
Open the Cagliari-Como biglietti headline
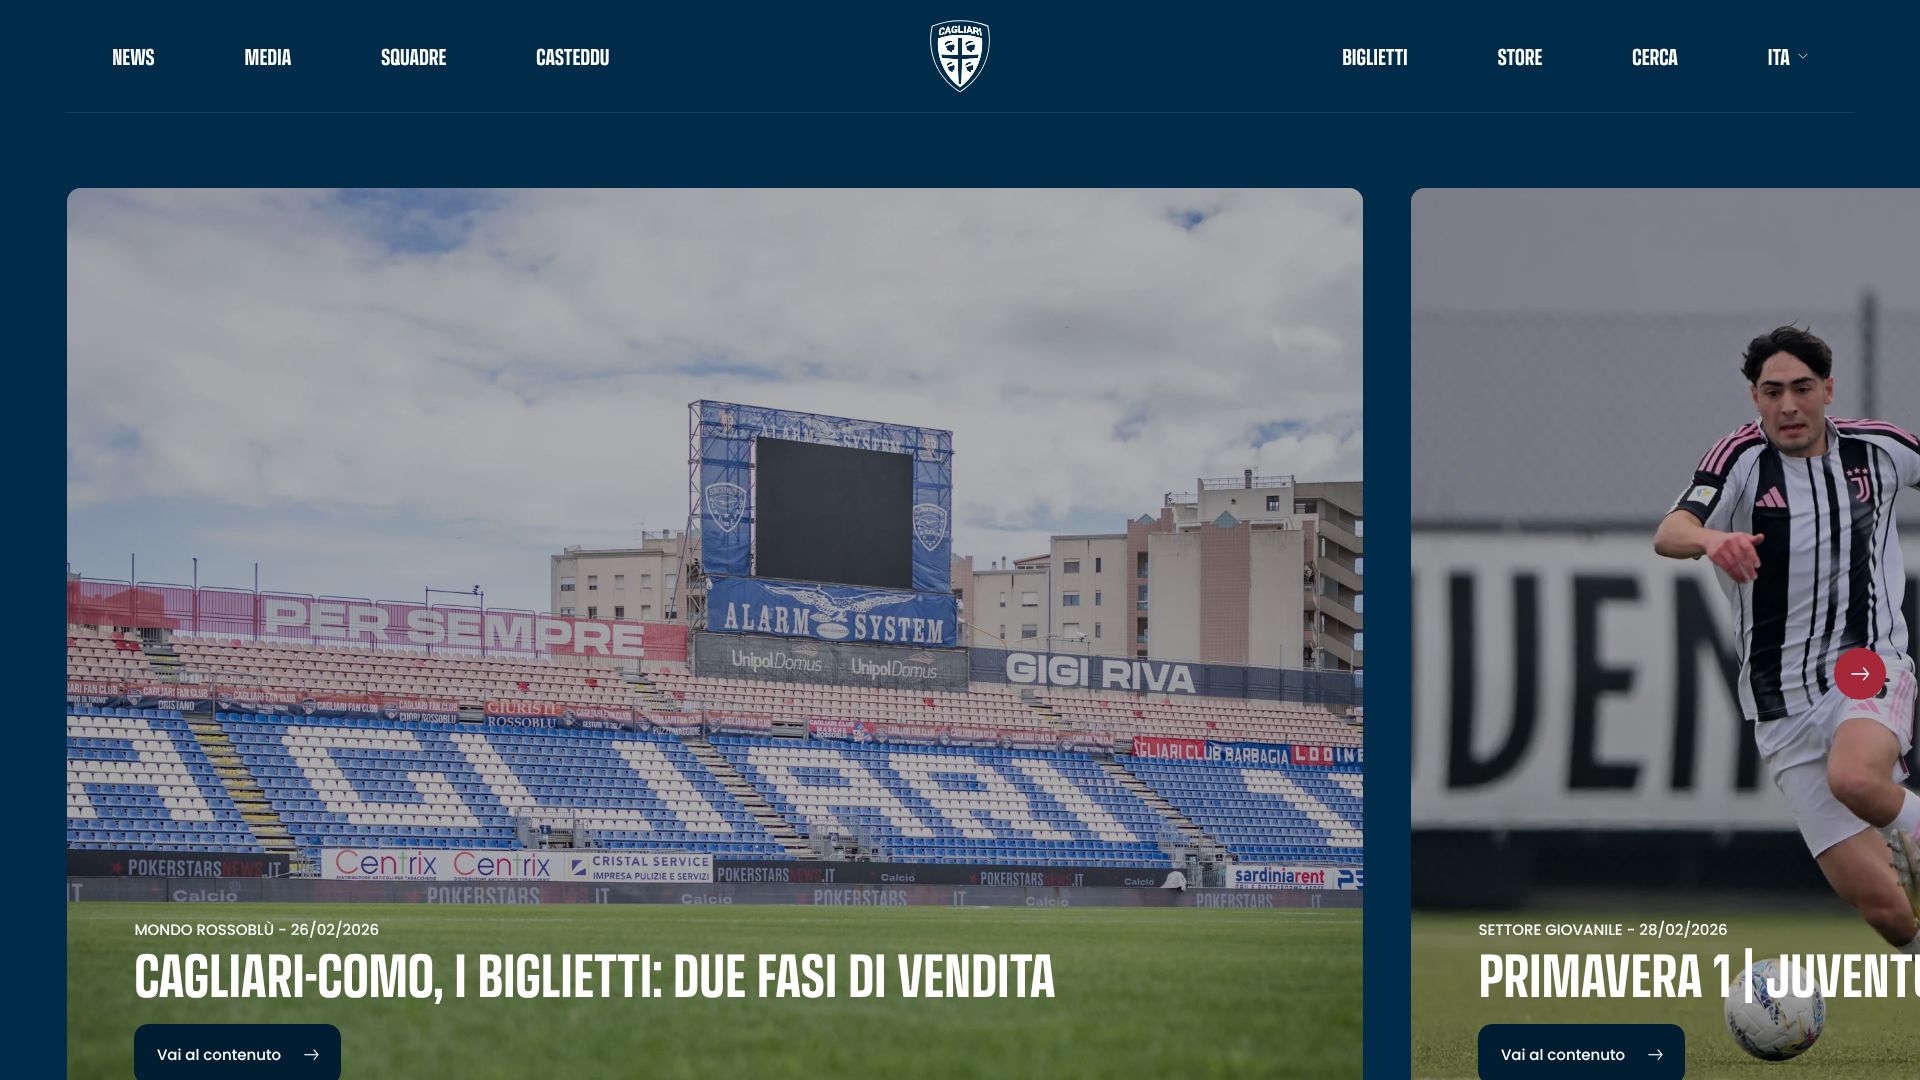click(x=594, y=977)
